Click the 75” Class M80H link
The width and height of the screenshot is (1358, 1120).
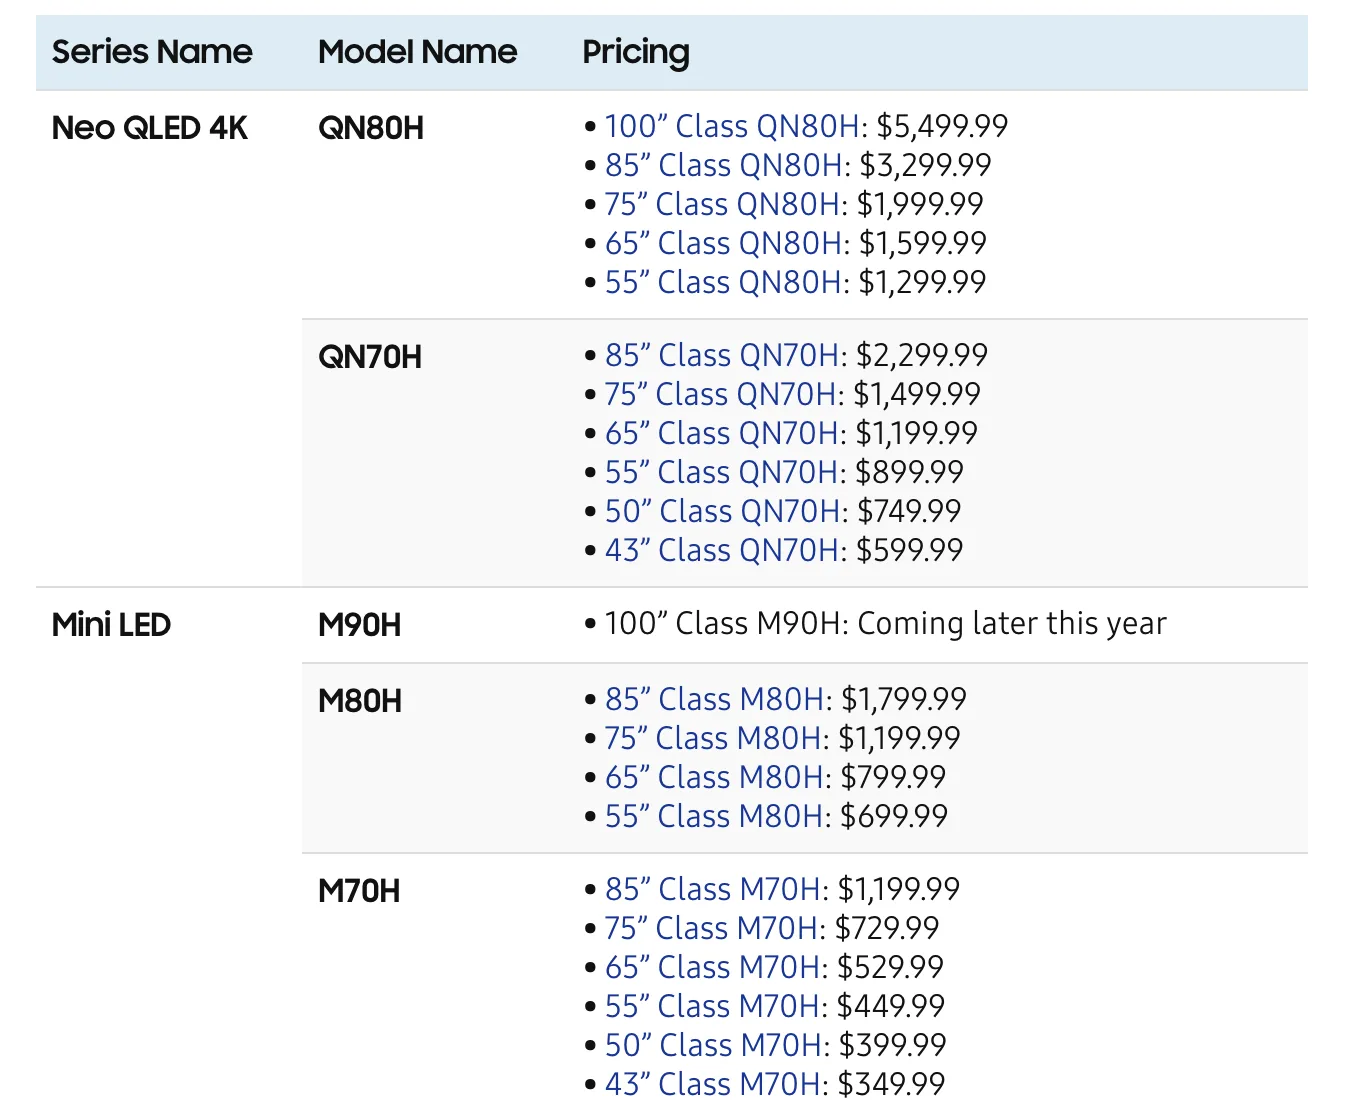tap(713, 739)
